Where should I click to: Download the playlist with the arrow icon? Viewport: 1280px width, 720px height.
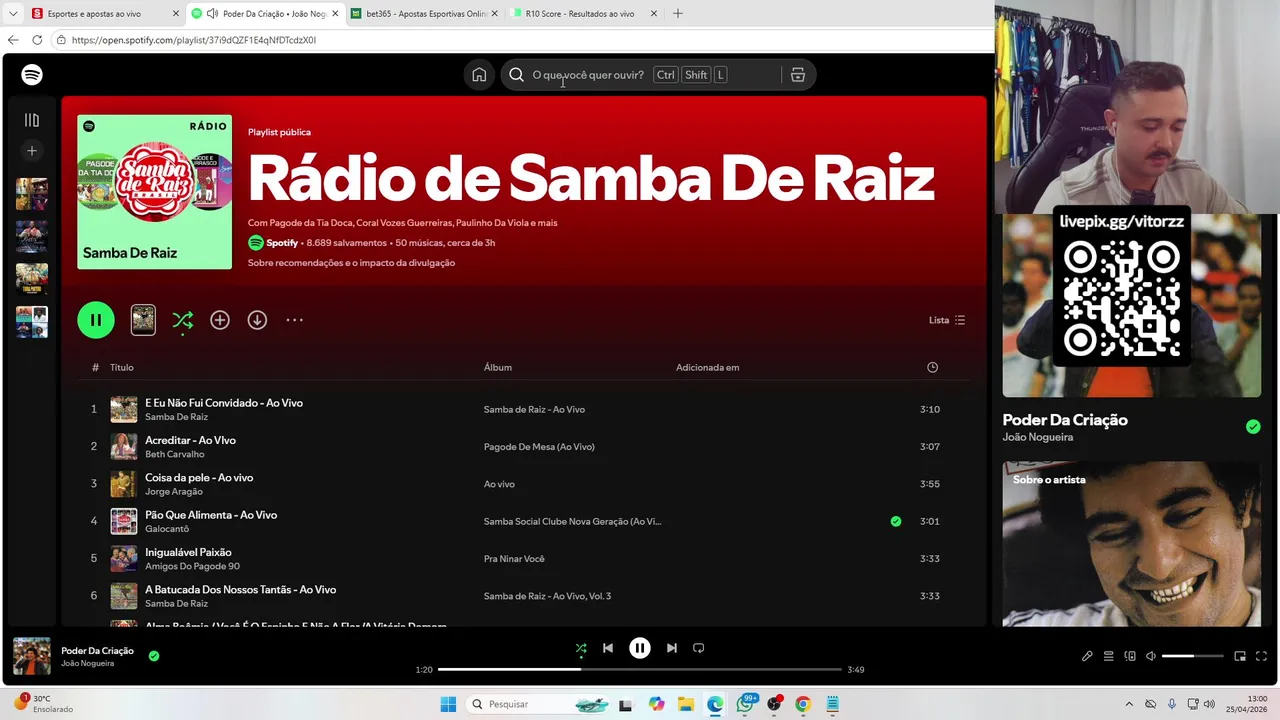tap(257, 320)
